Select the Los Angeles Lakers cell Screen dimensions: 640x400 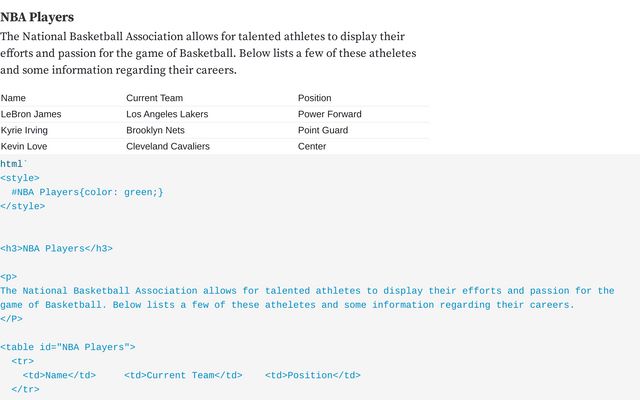(167, 114)
